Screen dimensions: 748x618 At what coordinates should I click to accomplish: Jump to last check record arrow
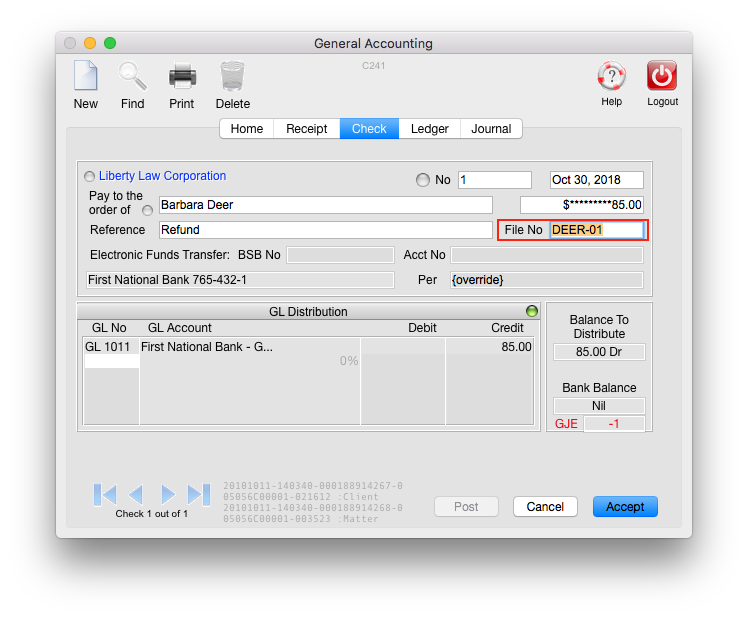point(199,494)
